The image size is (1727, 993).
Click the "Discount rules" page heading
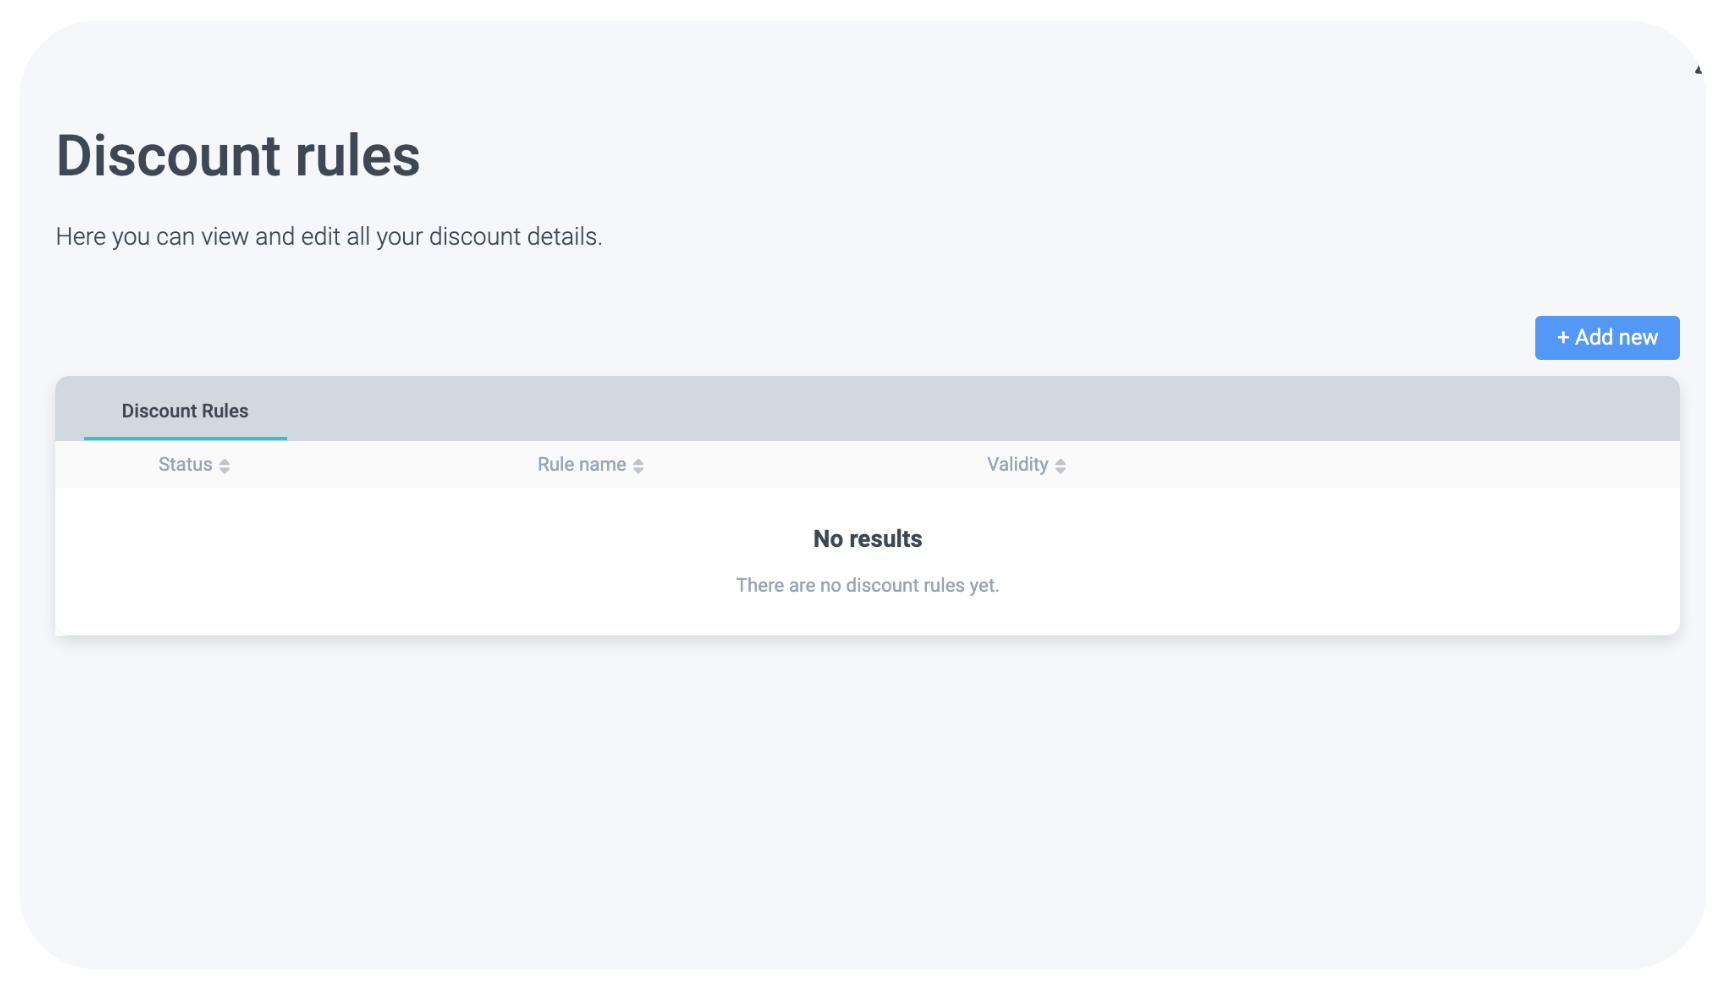point(238,156)
